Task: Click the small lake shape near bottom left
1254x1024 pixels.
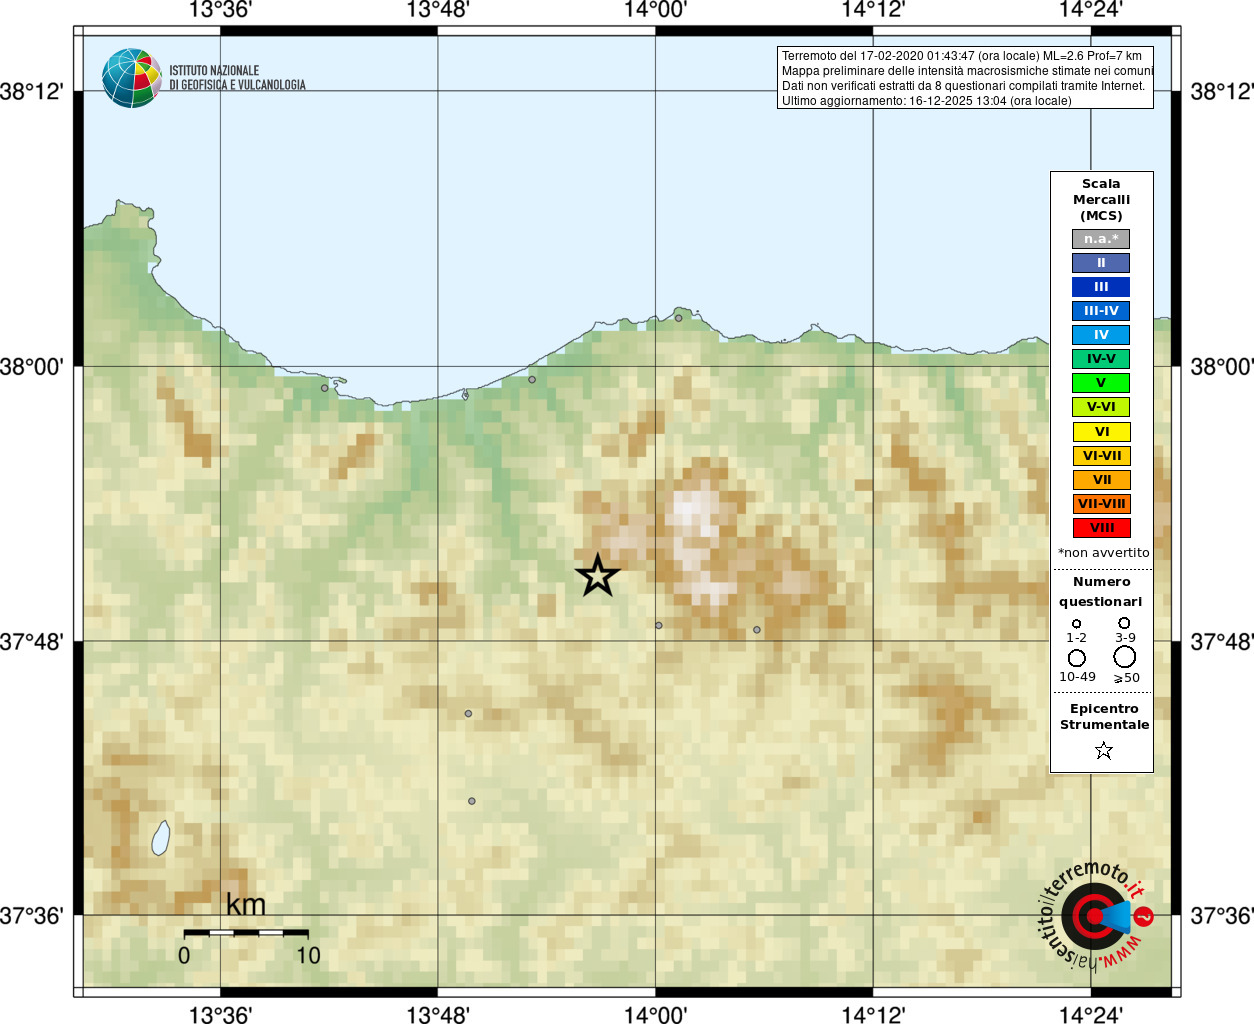Action: 161,838
